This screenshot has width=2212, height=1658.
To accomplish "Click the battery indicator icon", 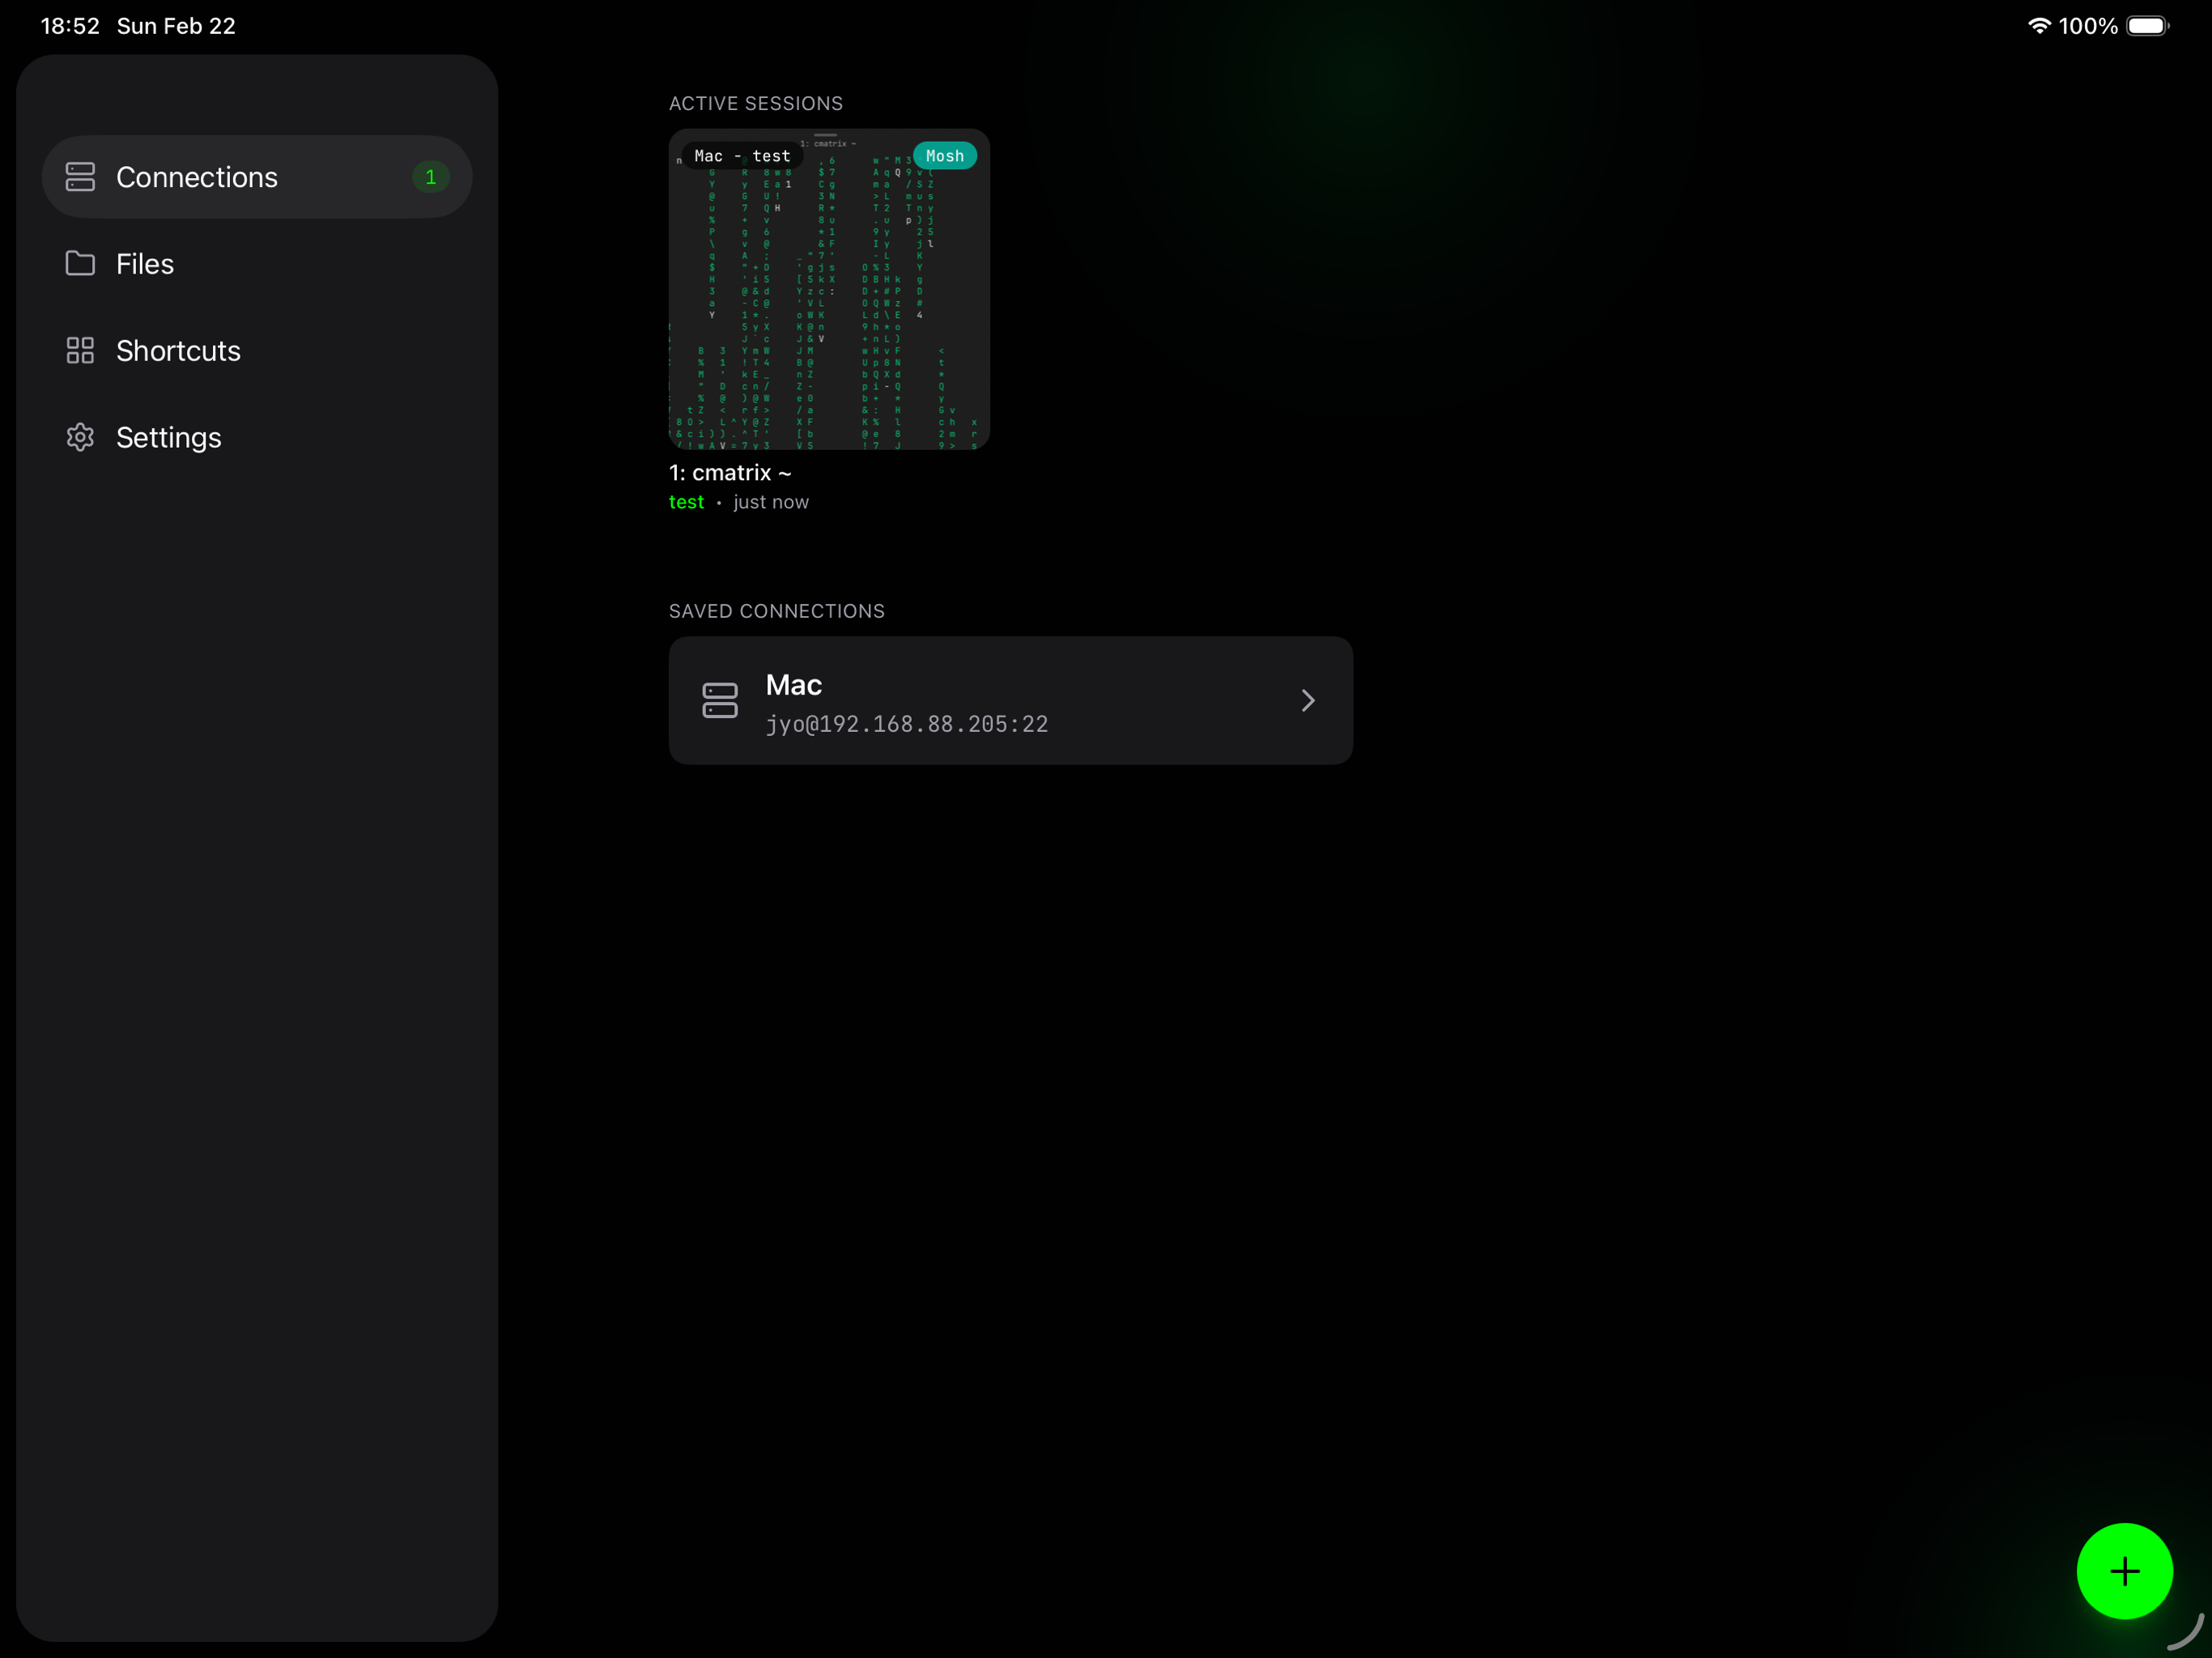I will [x=2147, y=26].
